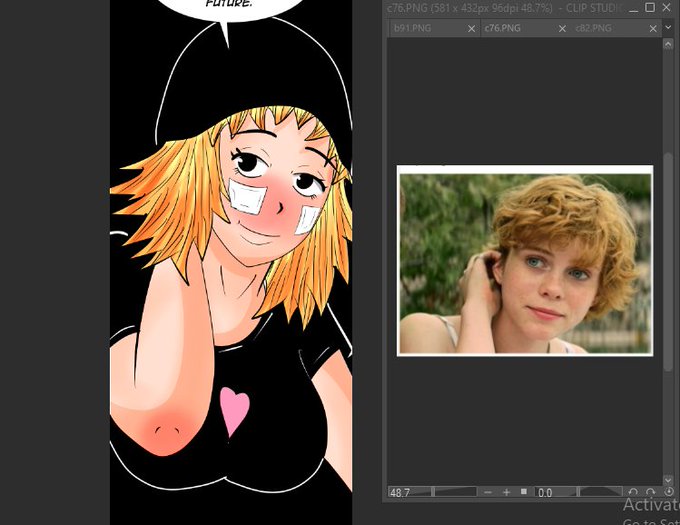Screen dimensions: 680x525
Task: Click the reference photo in the c76.PNG canvas
Action: (x=525, y=261)
